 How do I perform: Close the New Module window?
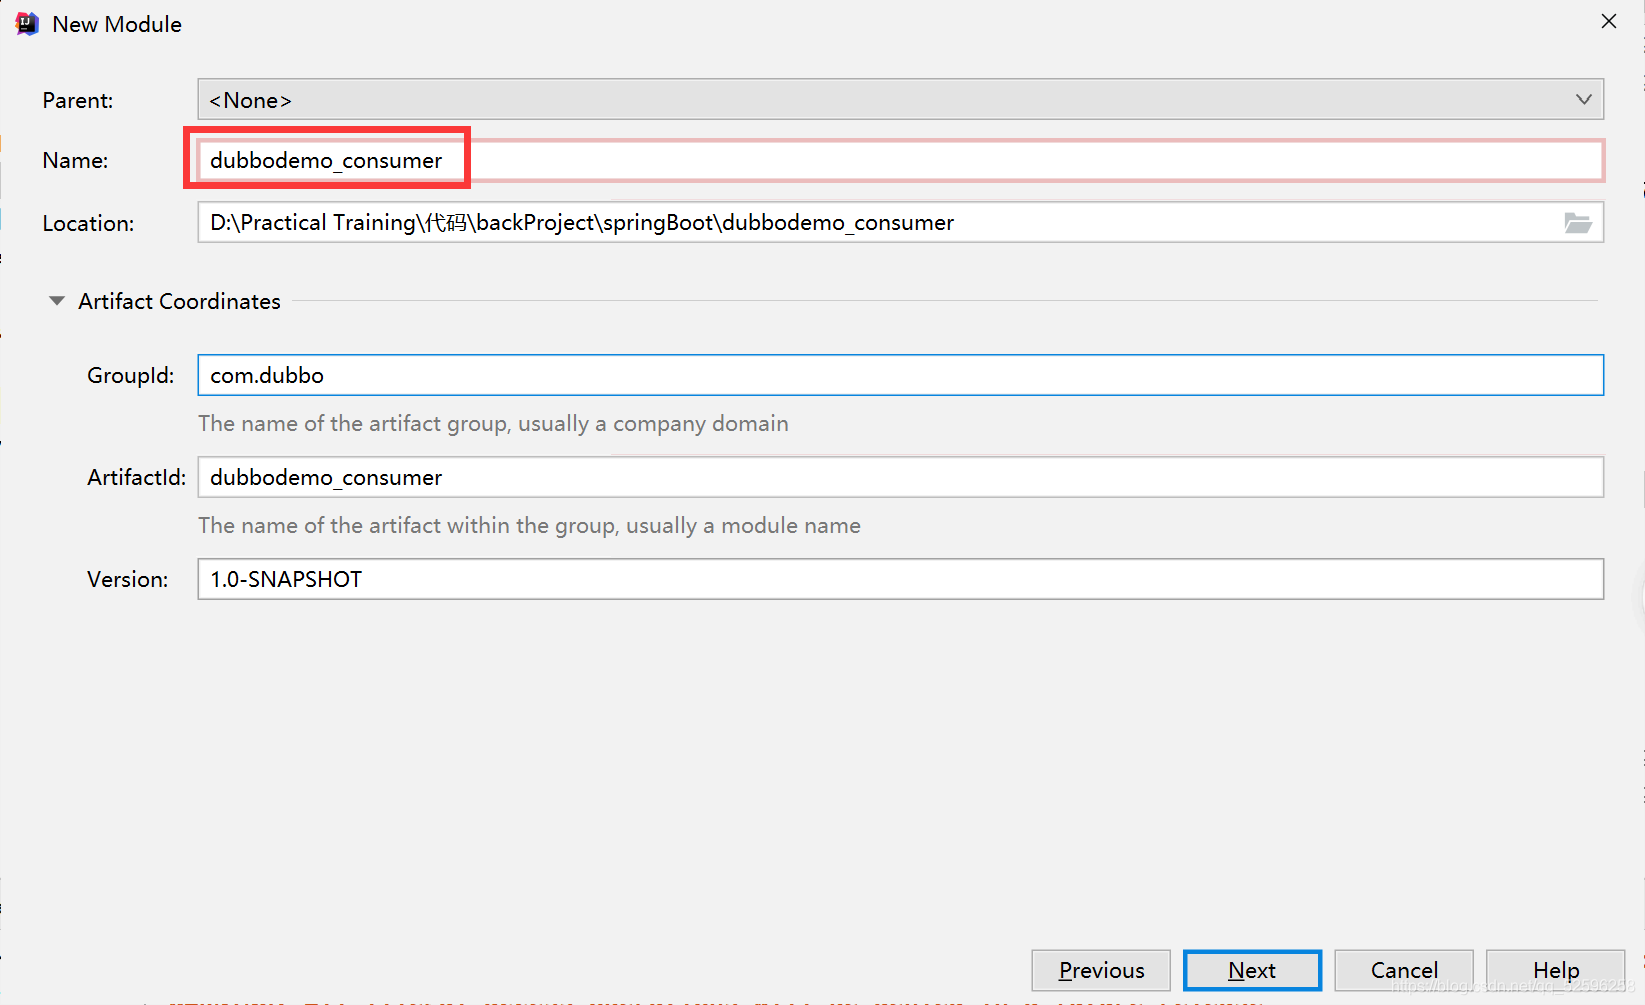pos(1609,21)
